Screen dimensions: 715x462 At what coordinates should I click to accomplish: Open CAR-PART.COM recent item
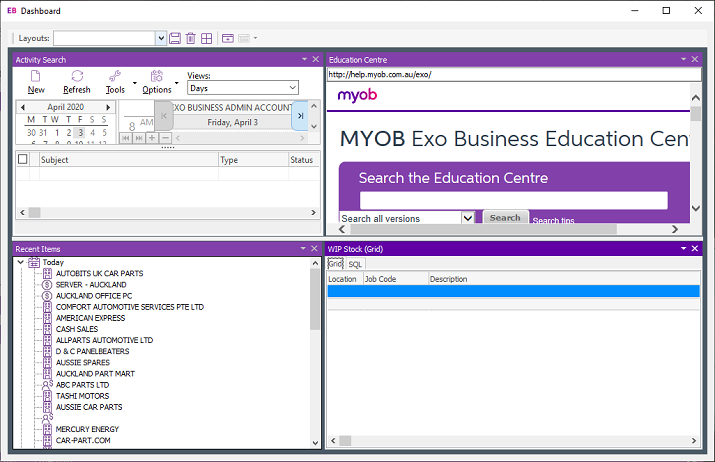83,441
